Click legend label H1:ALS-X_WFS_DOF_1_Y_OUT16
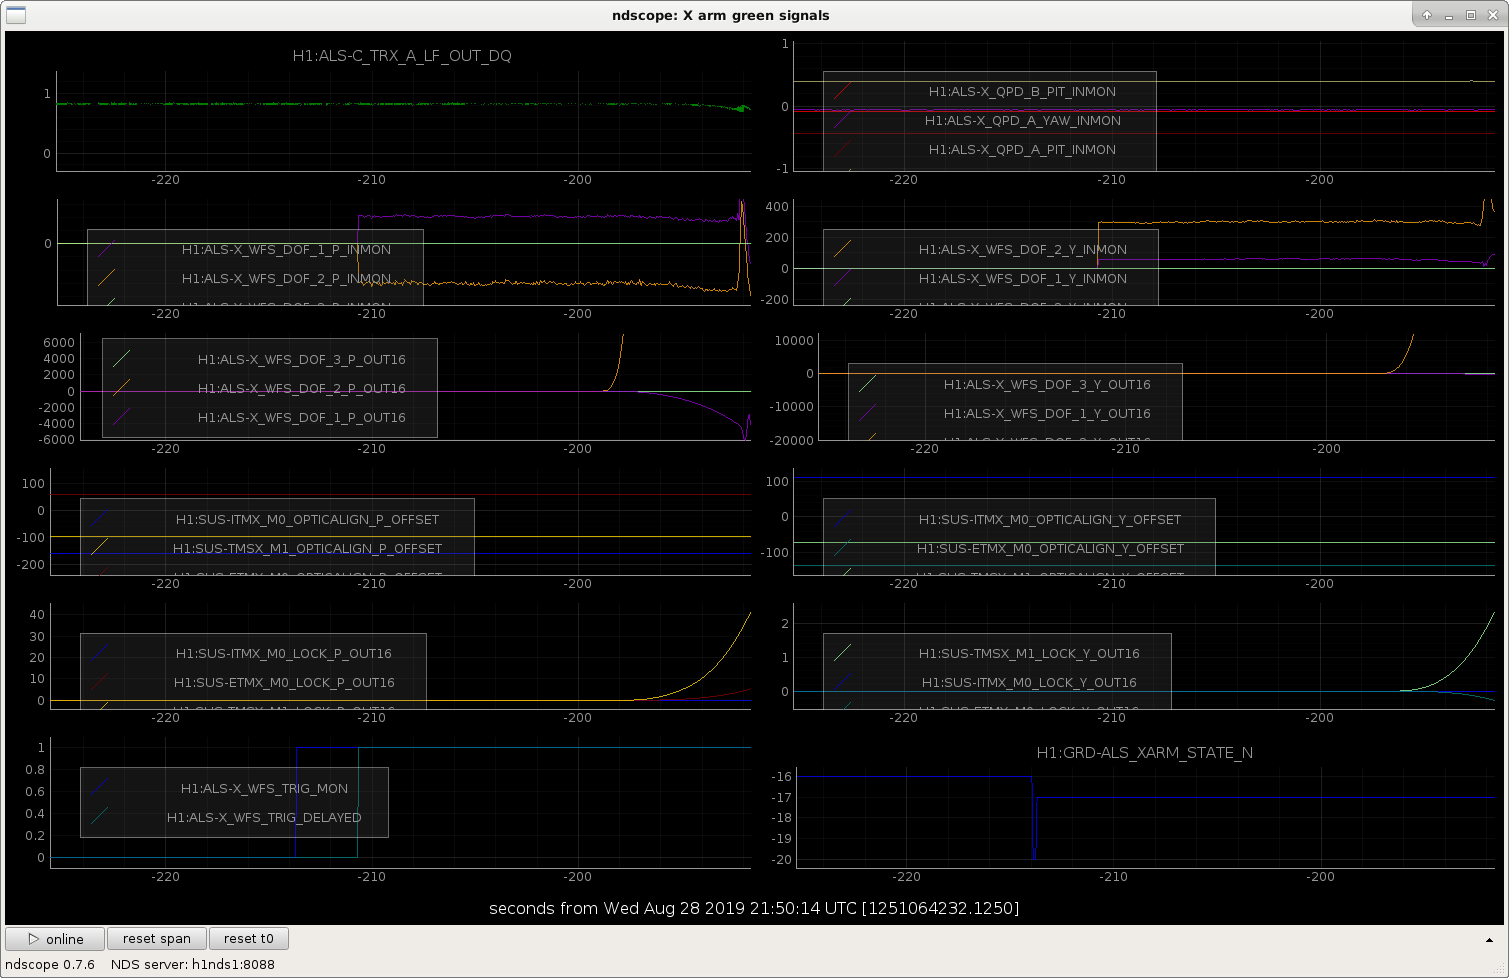 pyautogui.click(x=1047, y=413)
